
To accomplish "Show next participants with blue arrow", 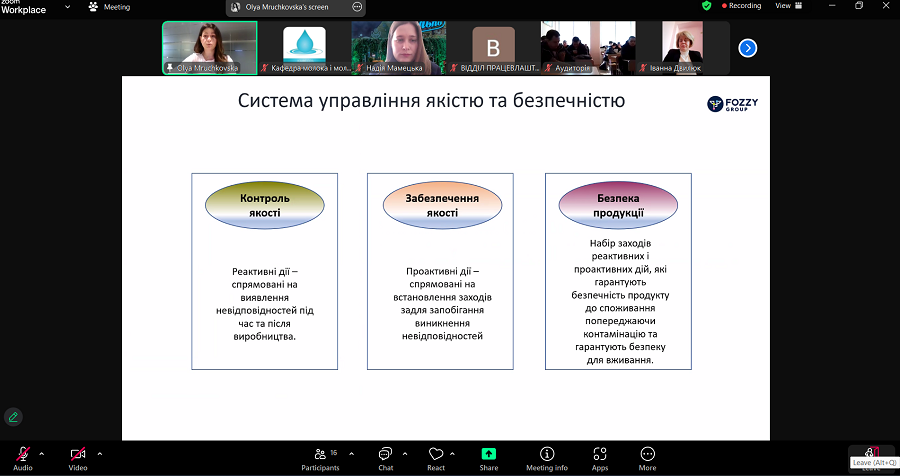I will [x=747, y=48].
